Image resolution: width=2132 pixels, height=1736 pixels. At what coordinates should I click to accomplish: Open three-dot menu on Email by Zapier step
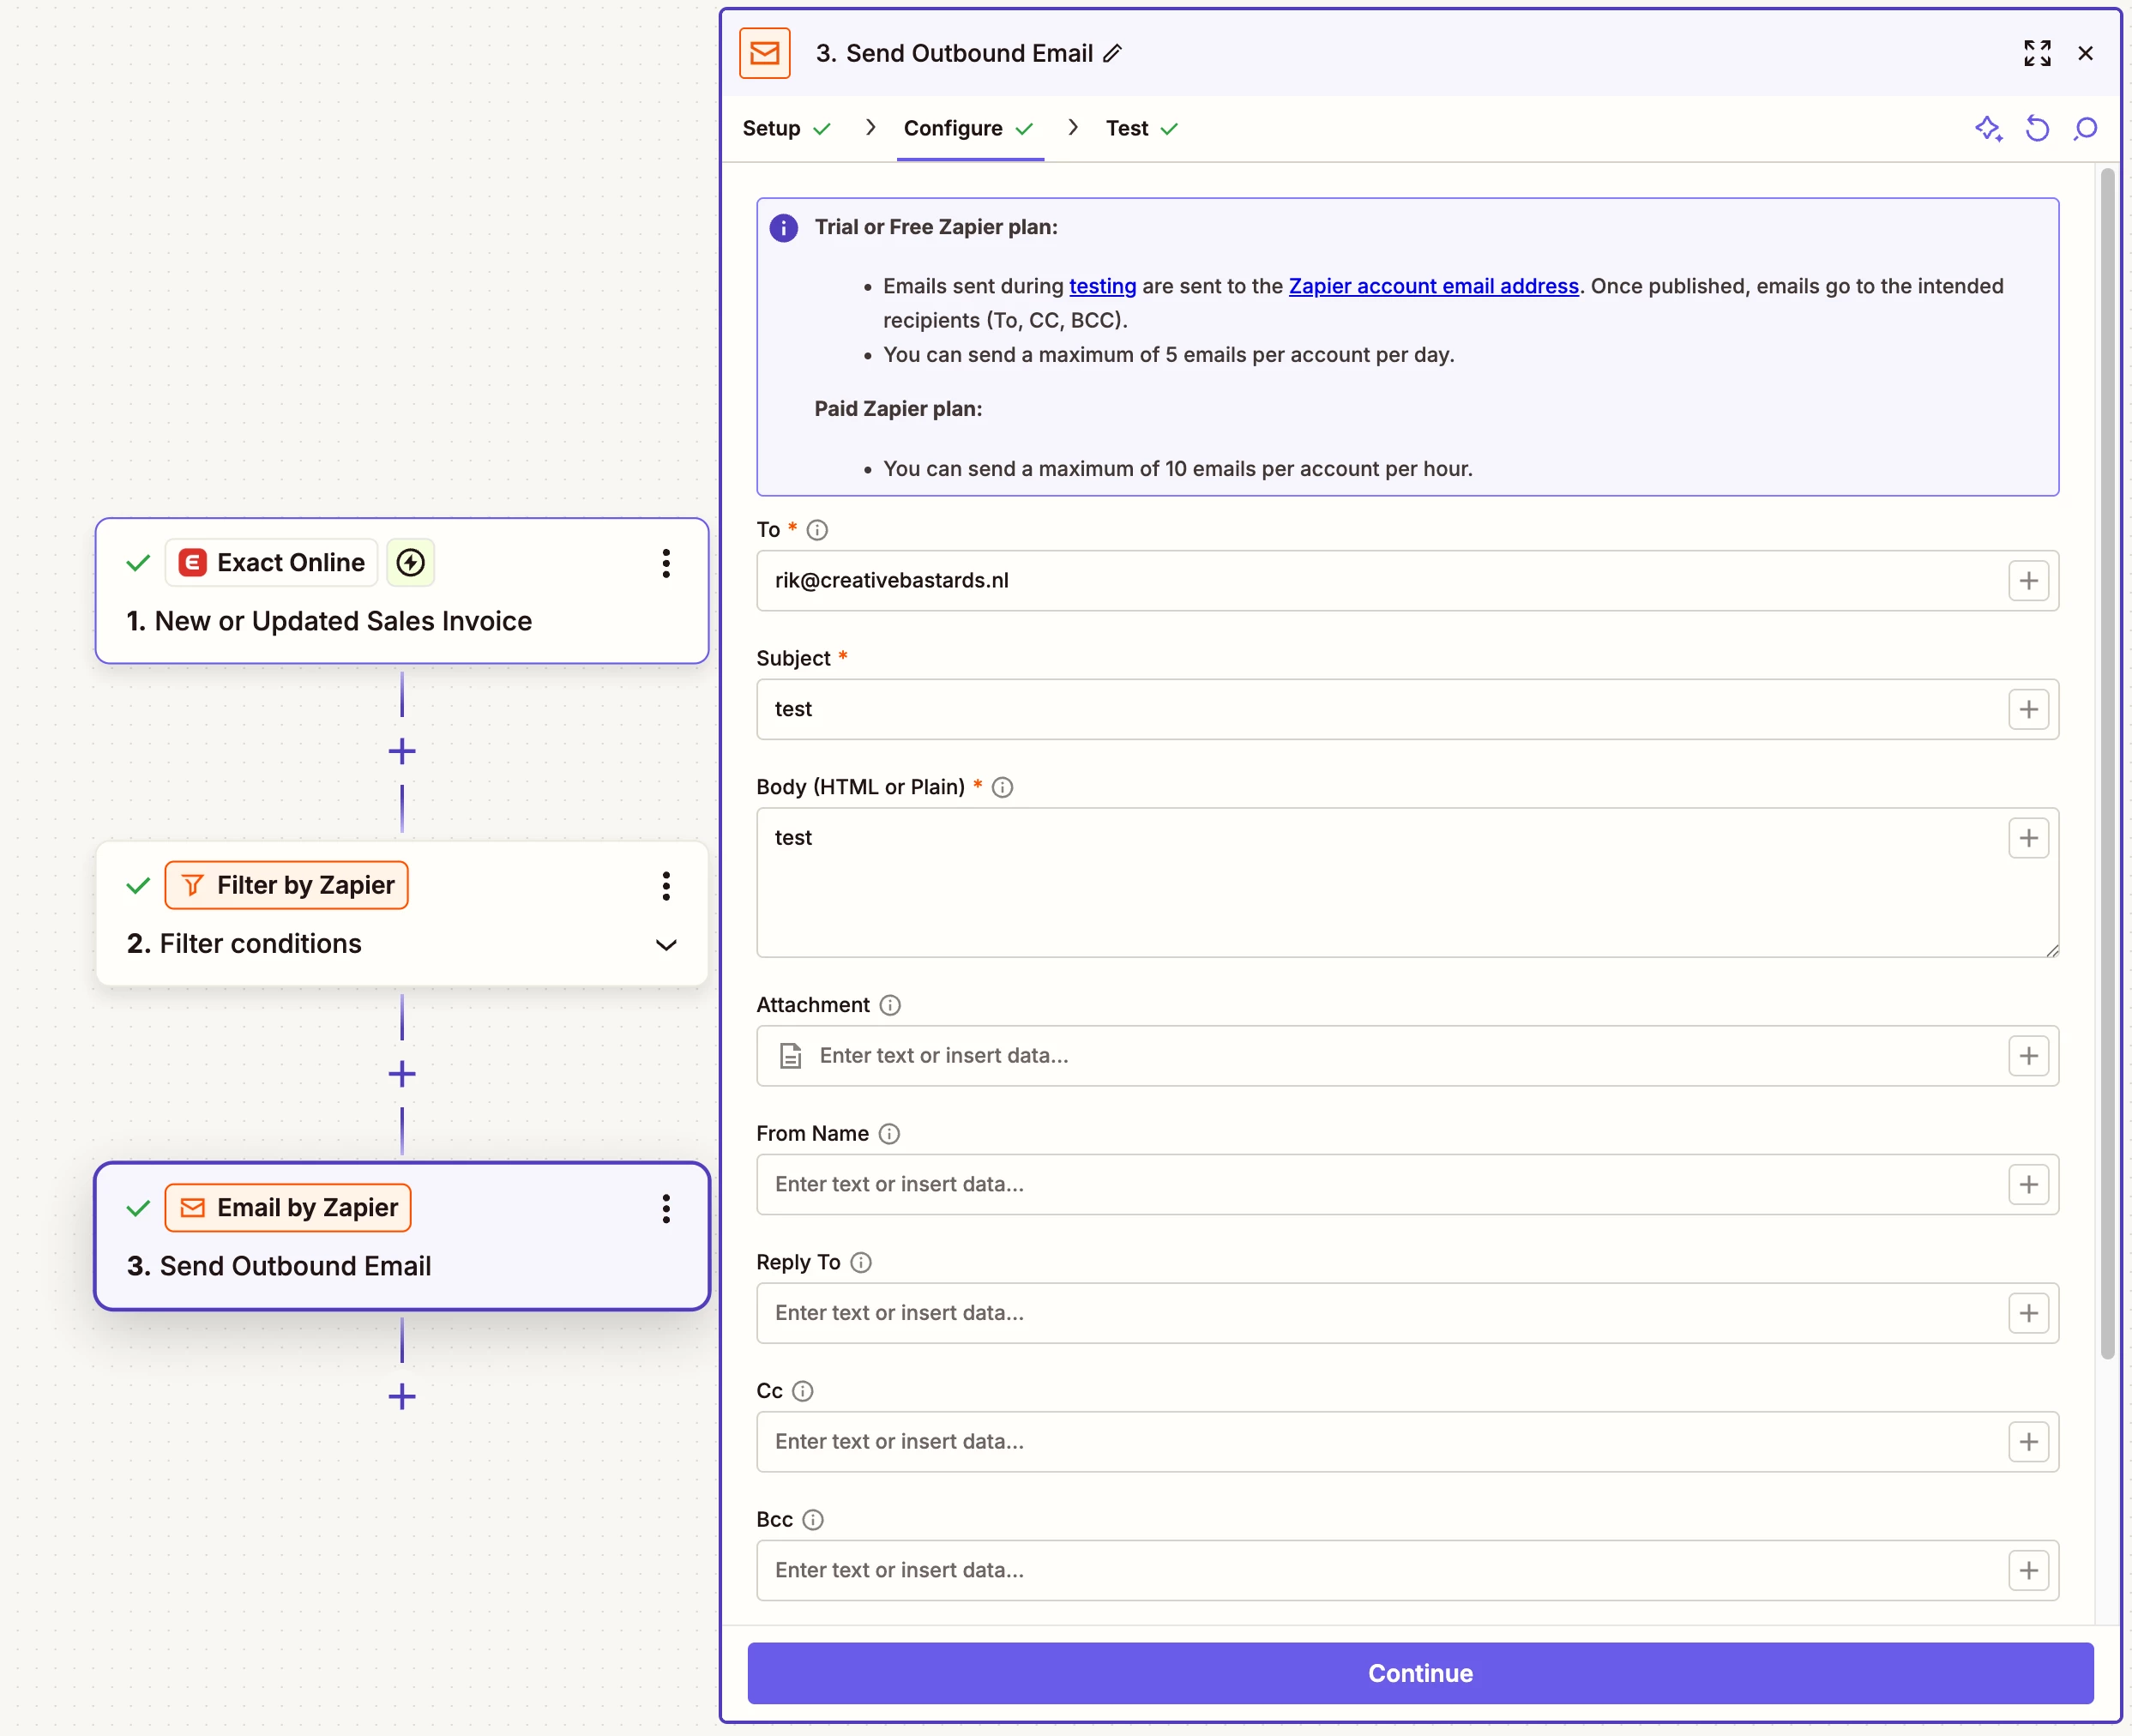point(666,1208)
